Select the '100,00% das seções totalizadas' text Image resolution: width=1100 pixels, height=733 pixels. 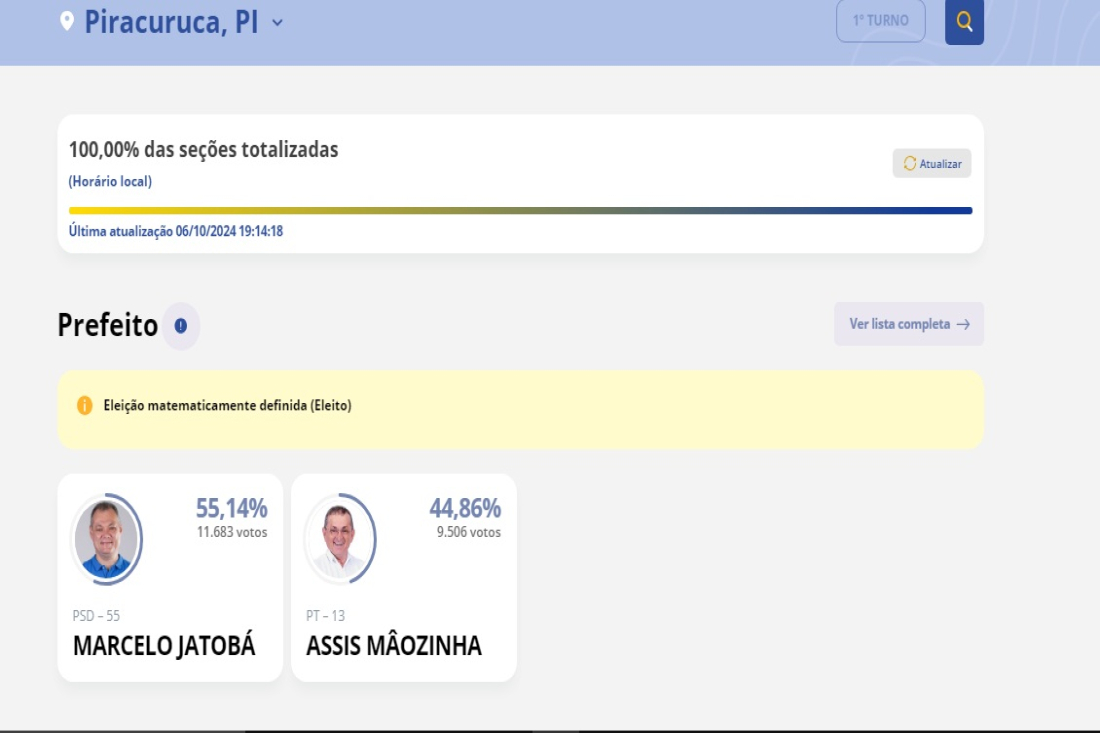[x=203, y=149]
